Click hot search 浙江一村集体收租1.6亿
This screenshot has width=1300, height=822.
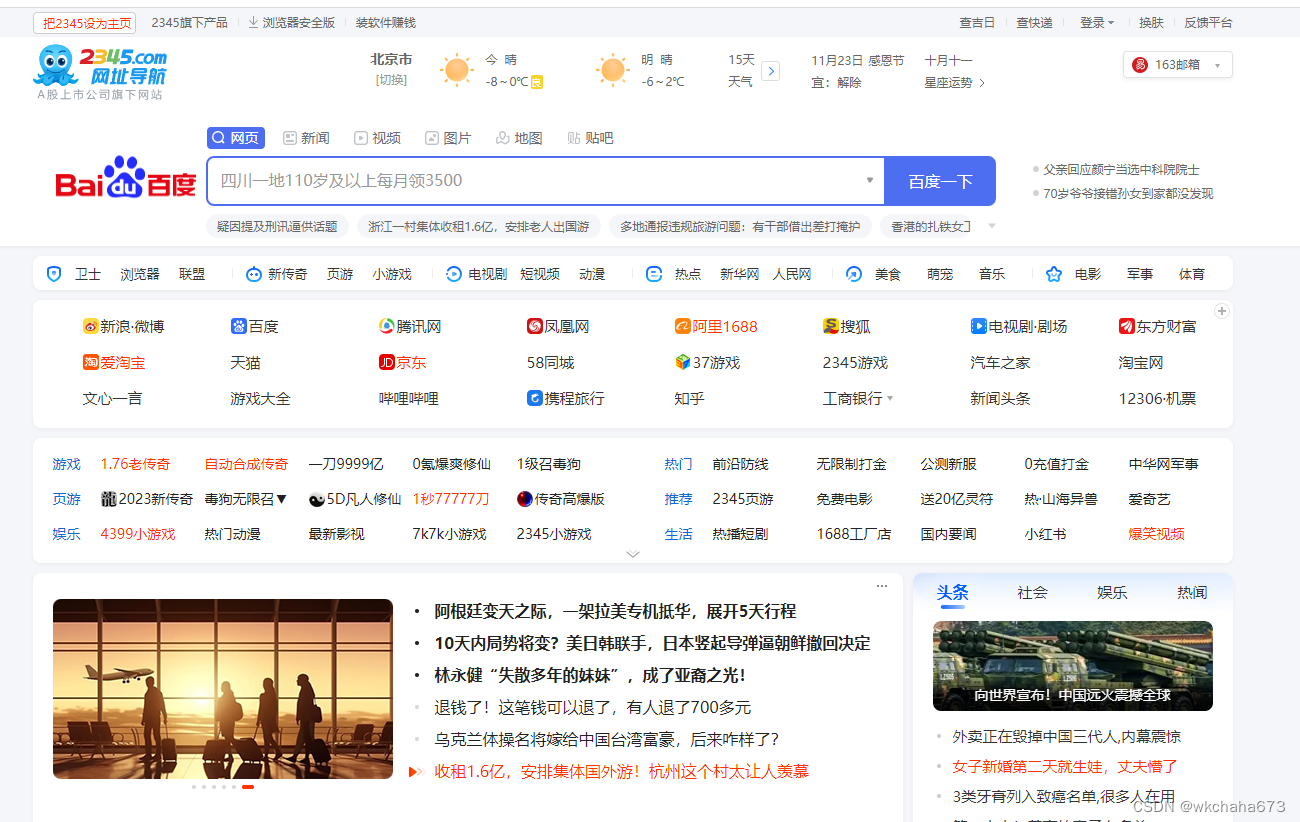pyautogui.click(x=479, y=226)
